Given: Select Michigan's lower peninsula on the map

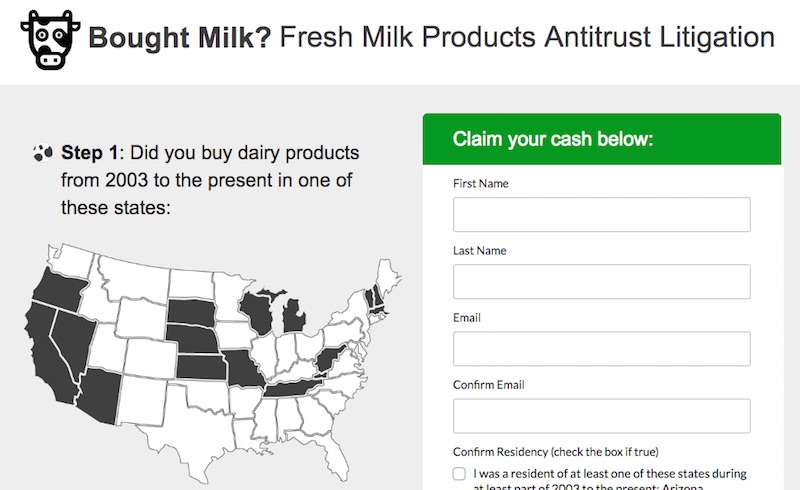Looking at the screenshot, I should 294,316.
